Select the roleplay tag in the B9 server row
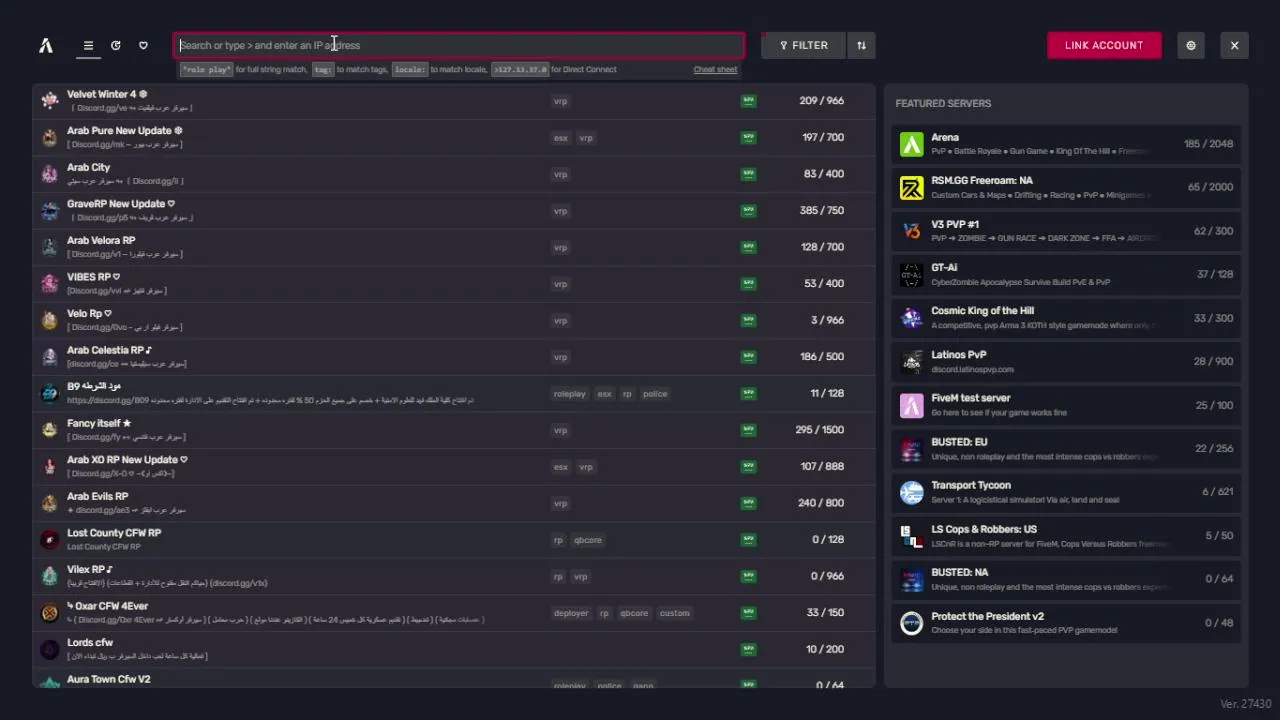 (x=570, y=394)
